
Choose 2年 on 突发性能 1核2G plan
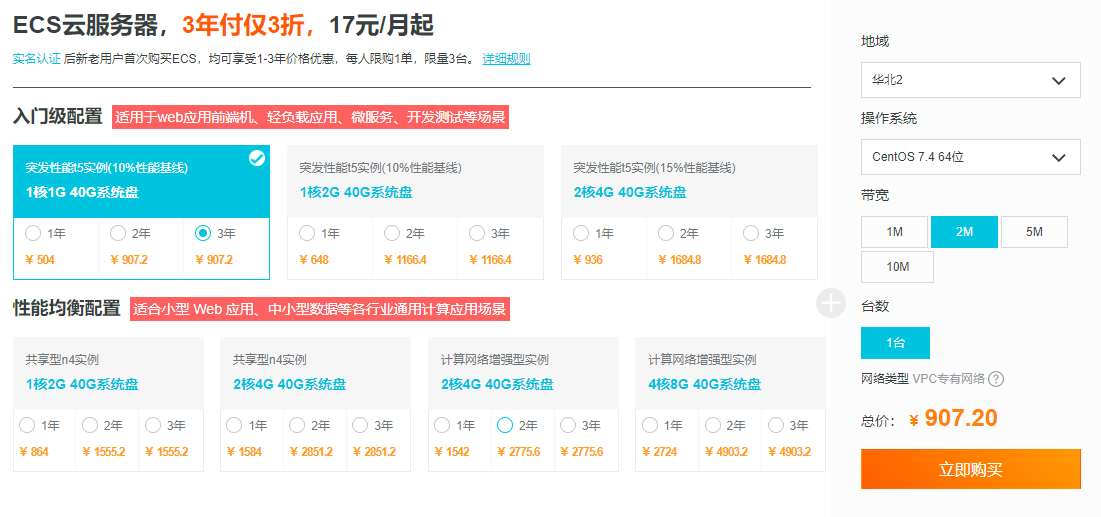point(392,233)
